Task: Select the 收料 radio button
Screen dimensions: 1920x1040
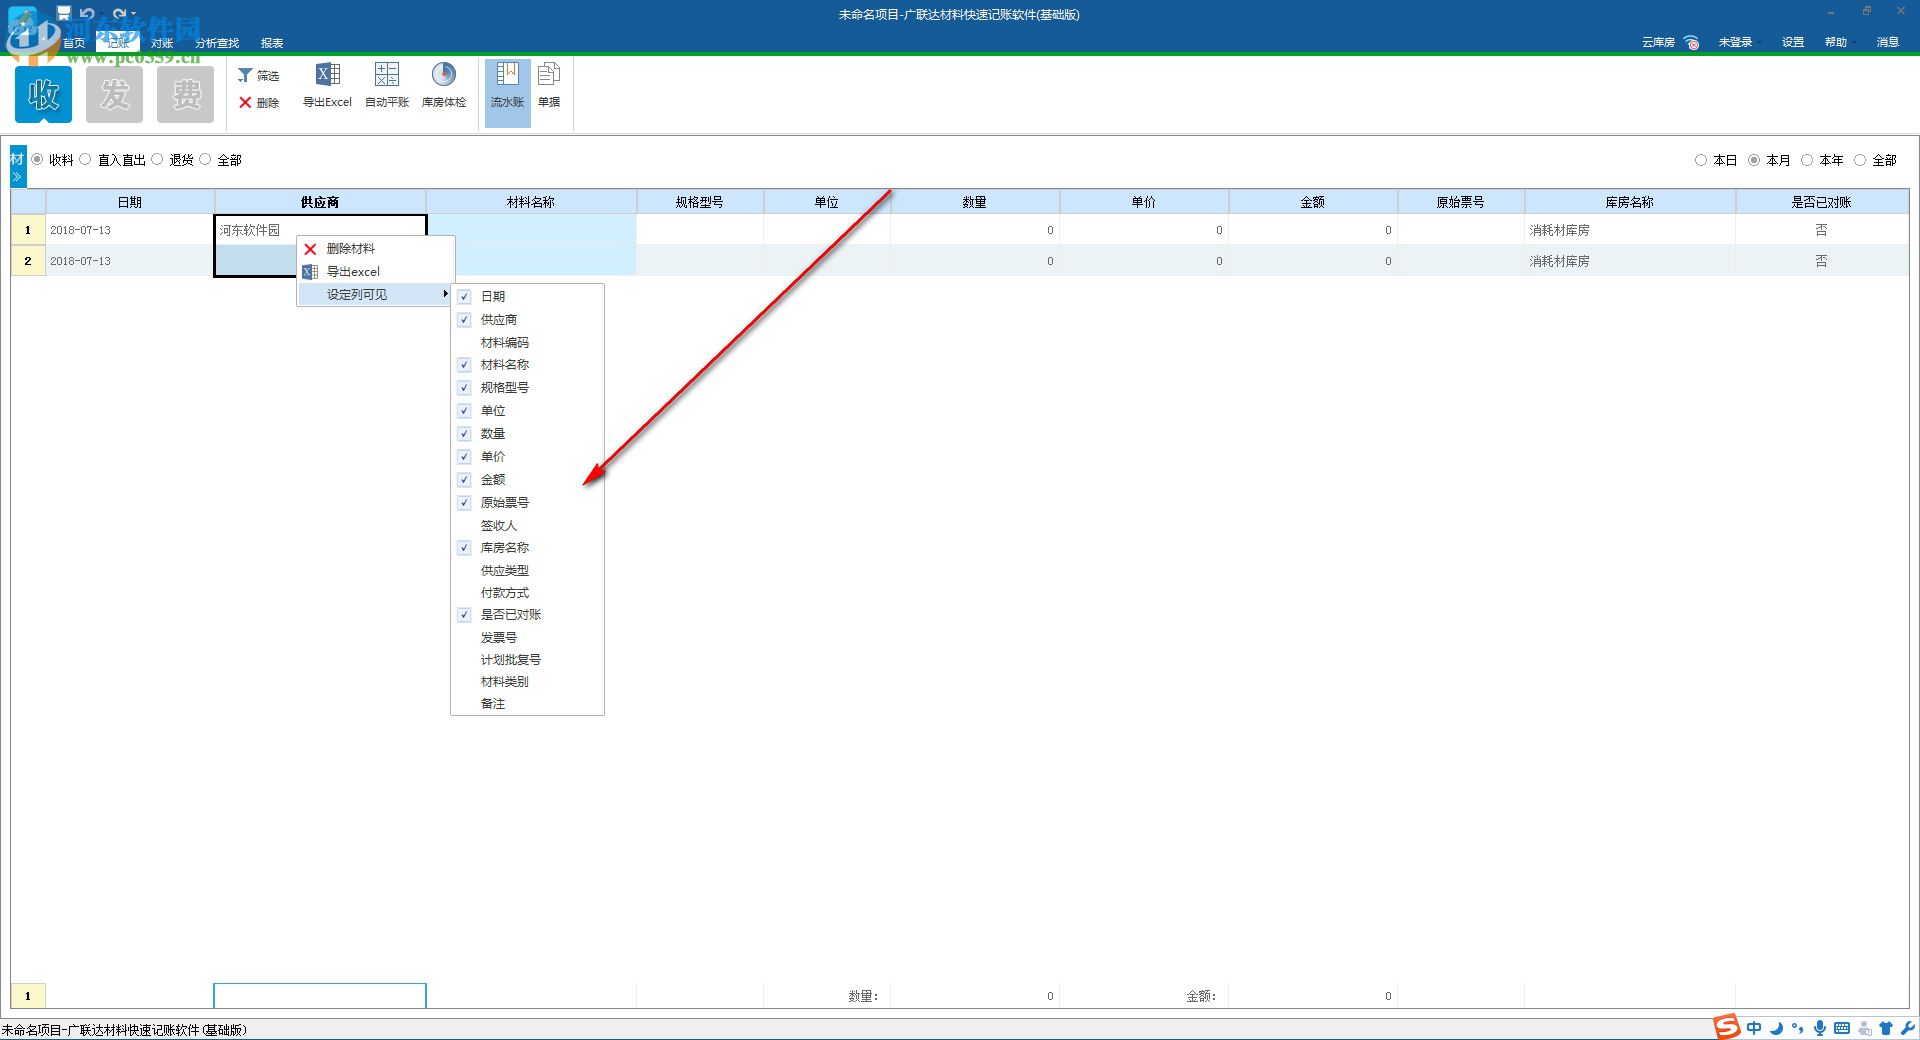Action: pyautogui.click(x=37, y=159)
